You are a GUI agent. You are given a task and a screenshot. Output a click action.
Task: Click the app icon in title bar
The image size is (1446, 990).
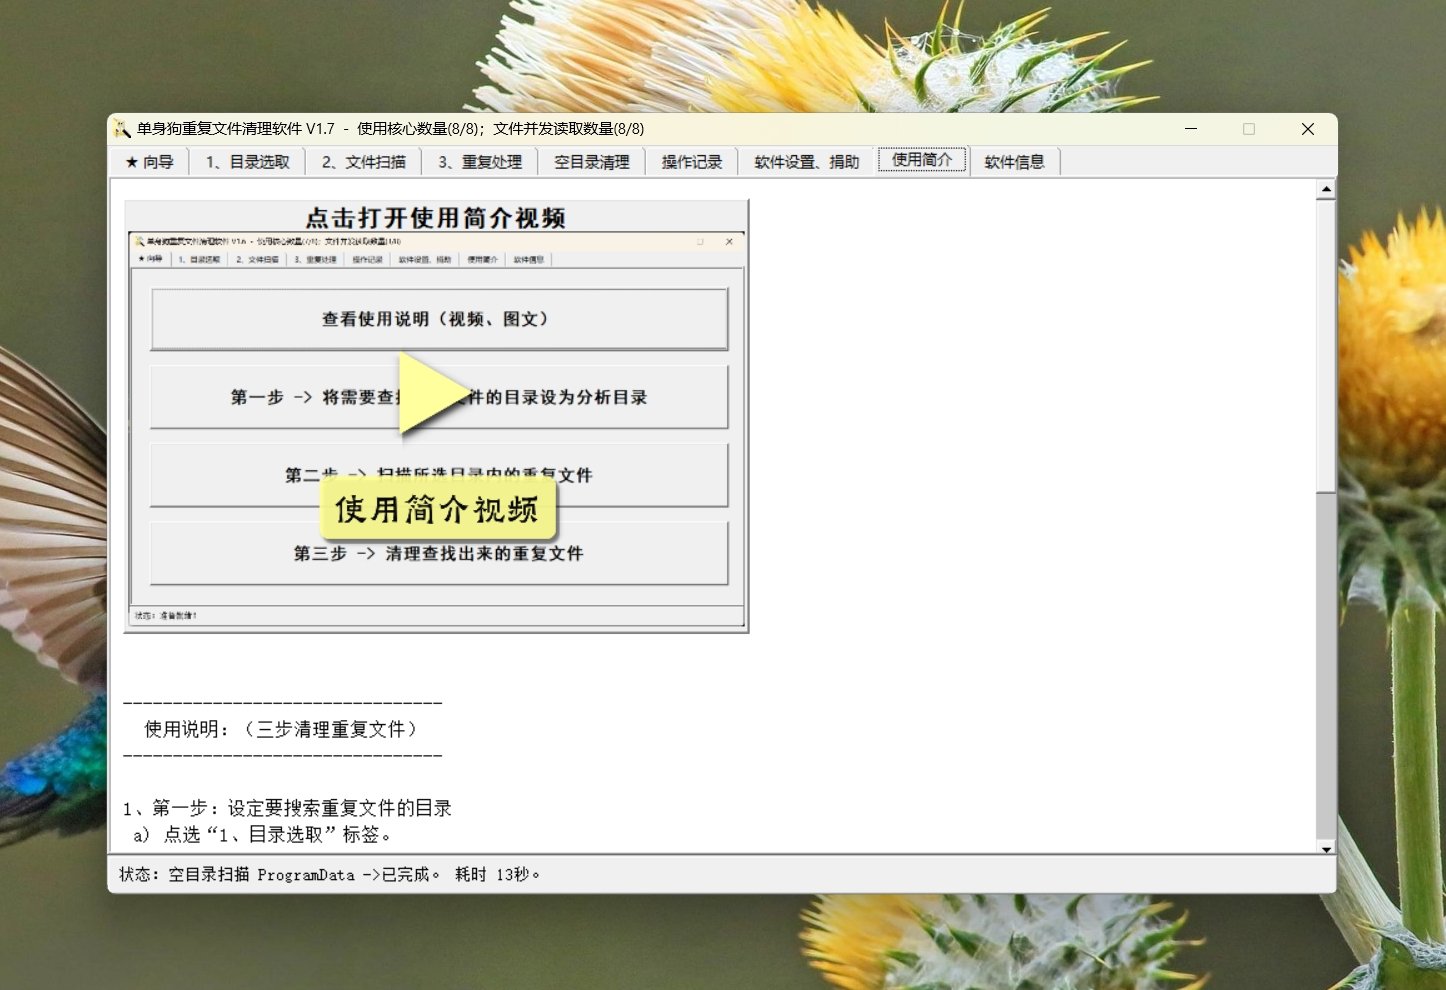pos(122,129)
